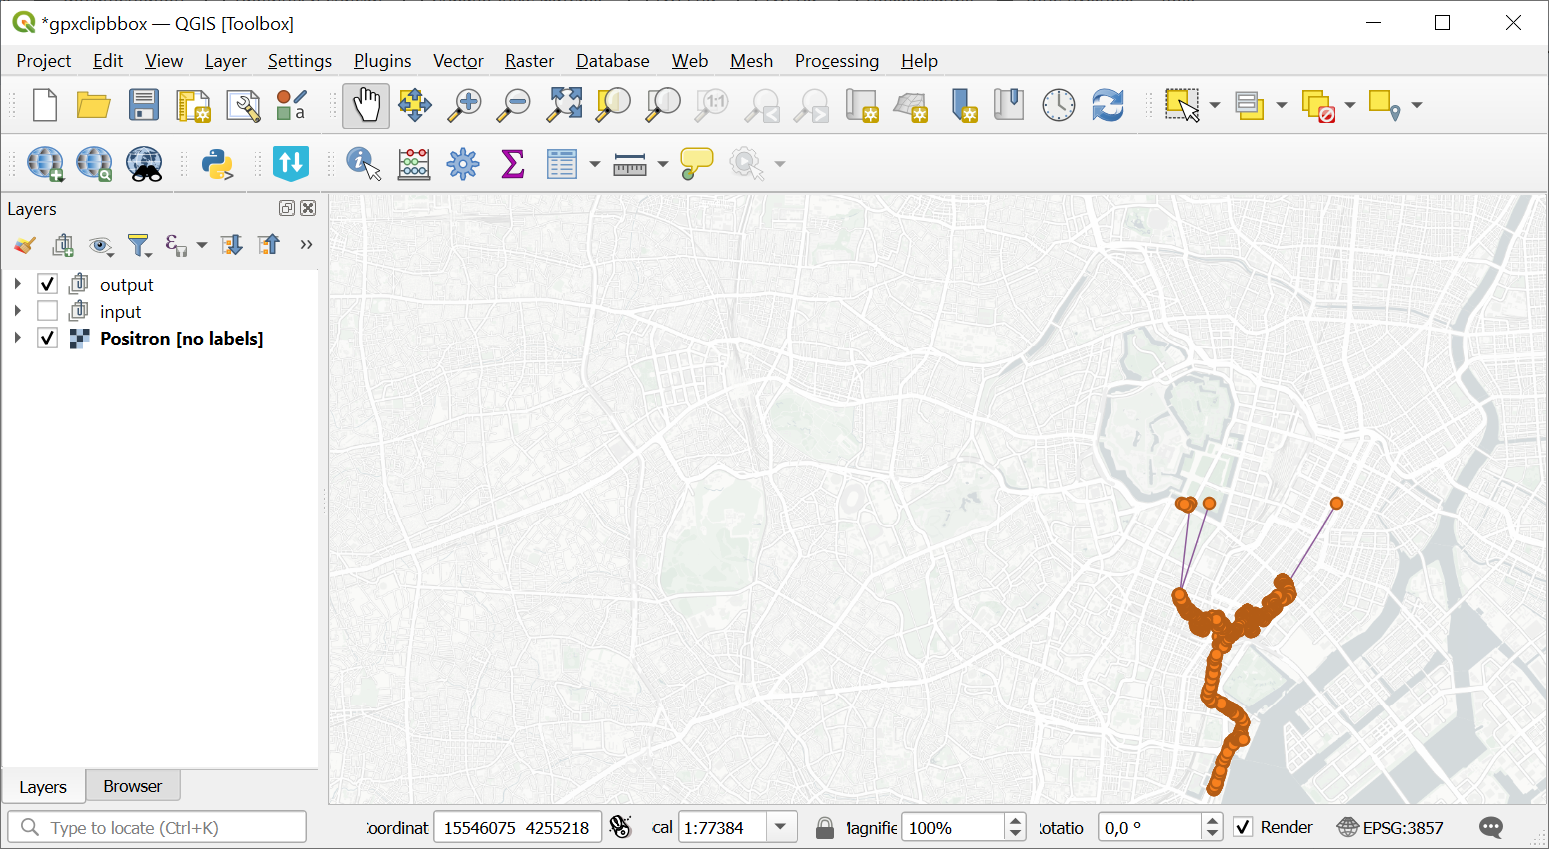Open the Temporal Controller panel
The width and height of the screenshot is (1549, 849).
[1058, 105]
